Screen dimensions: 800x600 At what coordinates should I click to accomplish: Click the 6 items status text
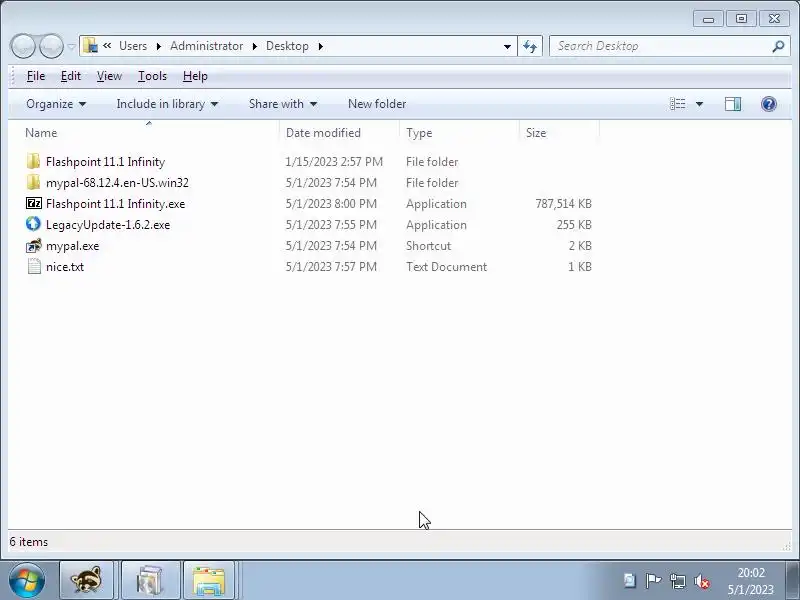(29, 542)
